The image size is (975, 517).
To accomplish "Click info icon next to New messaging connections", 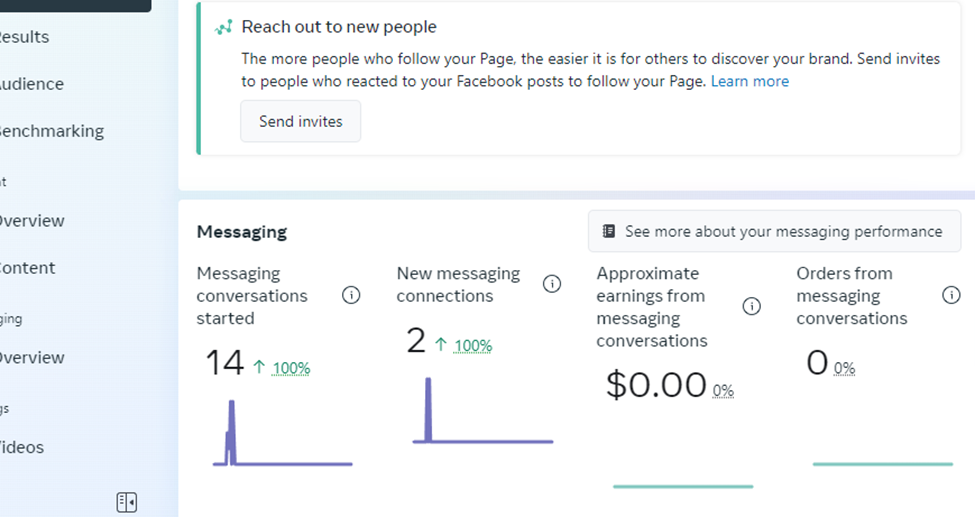I will tap(551, 284).
